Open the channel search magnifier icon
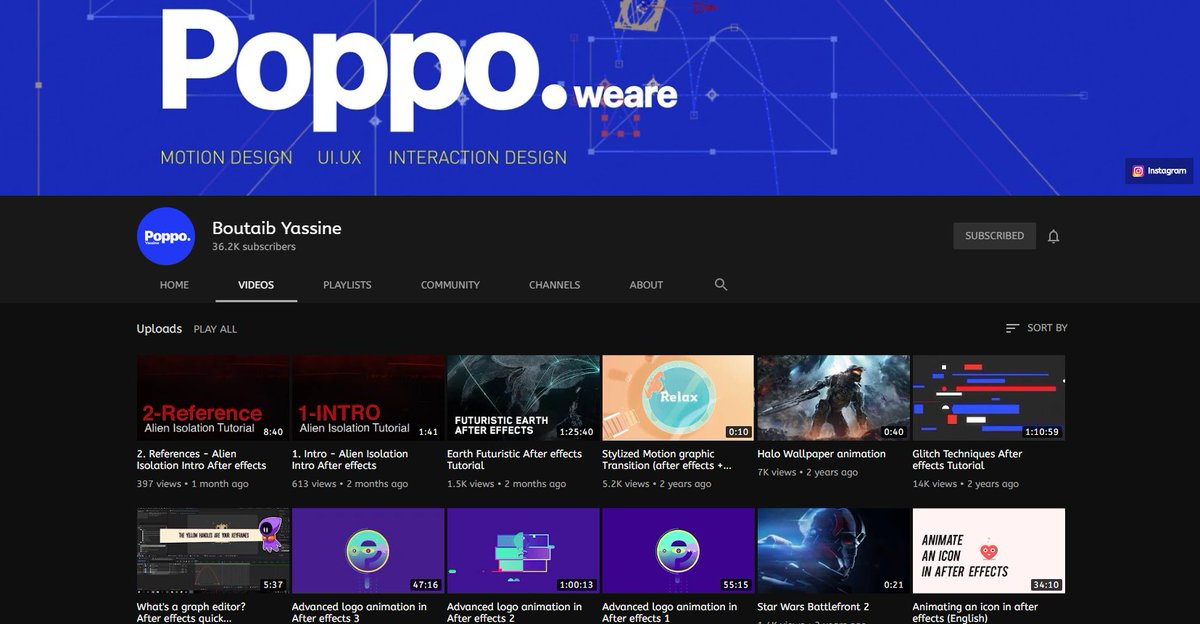Image resolution: width=1200 pixels, height=624 pixels. coord(721,285)
